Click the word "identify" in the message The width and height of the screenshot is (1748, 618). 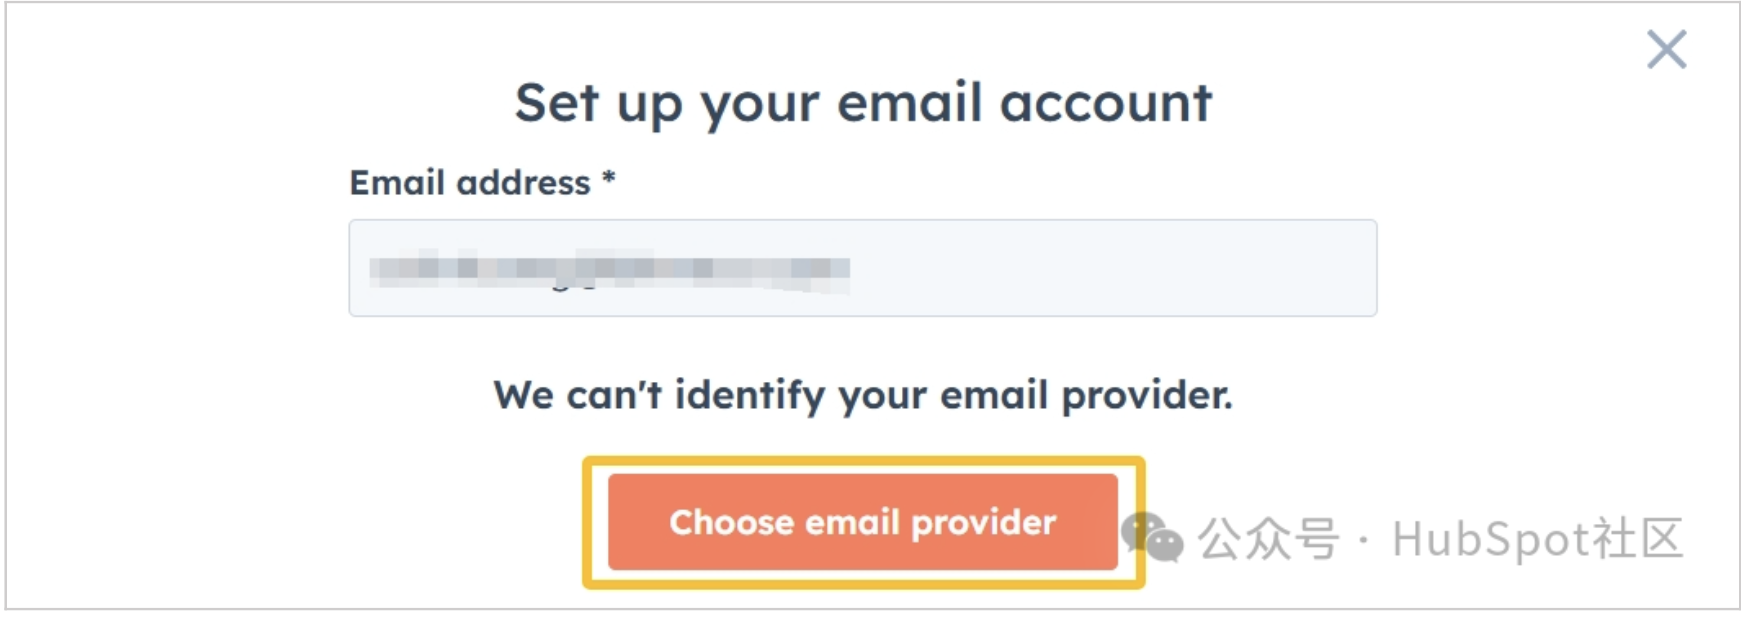coord(749,396)
